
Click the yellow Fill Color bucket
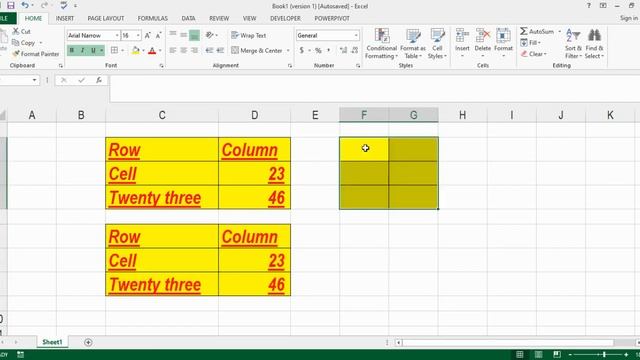[136, 50]
